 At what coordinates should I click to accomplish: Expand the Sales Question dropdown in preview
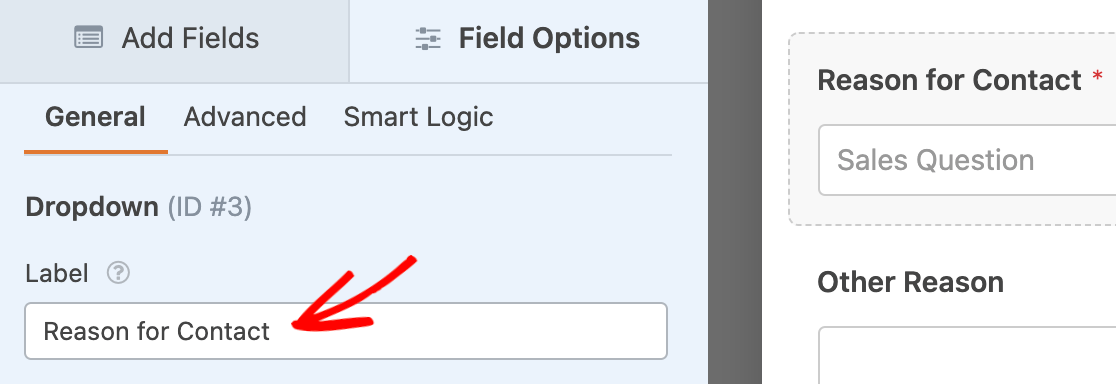[967, 160]
